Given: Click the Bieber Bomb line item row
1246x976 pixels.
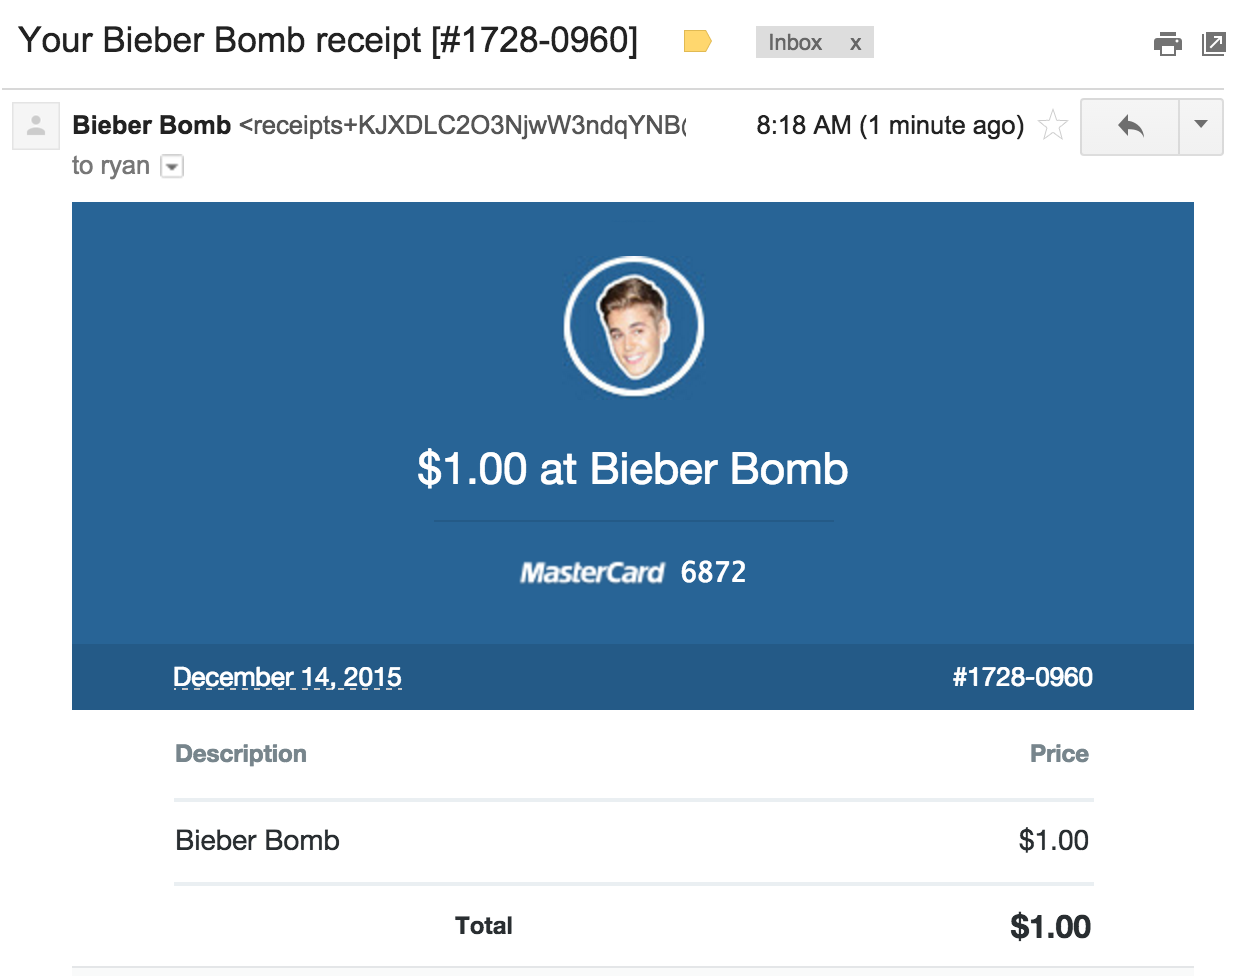Looking at the screenshot, I should coord(633,841).
